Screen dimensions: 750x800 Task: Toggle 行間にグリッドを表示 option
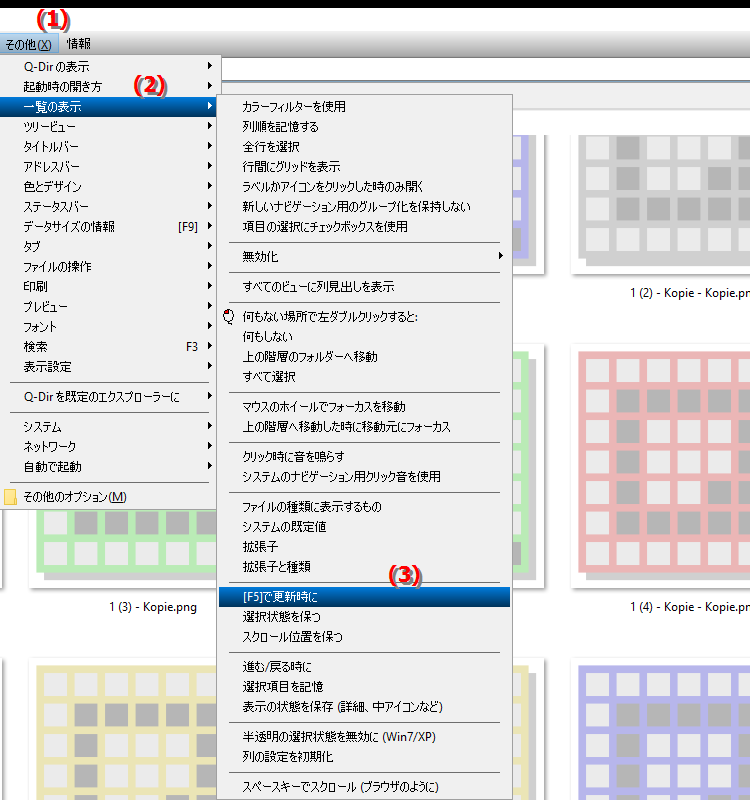[x=364, y=166]
